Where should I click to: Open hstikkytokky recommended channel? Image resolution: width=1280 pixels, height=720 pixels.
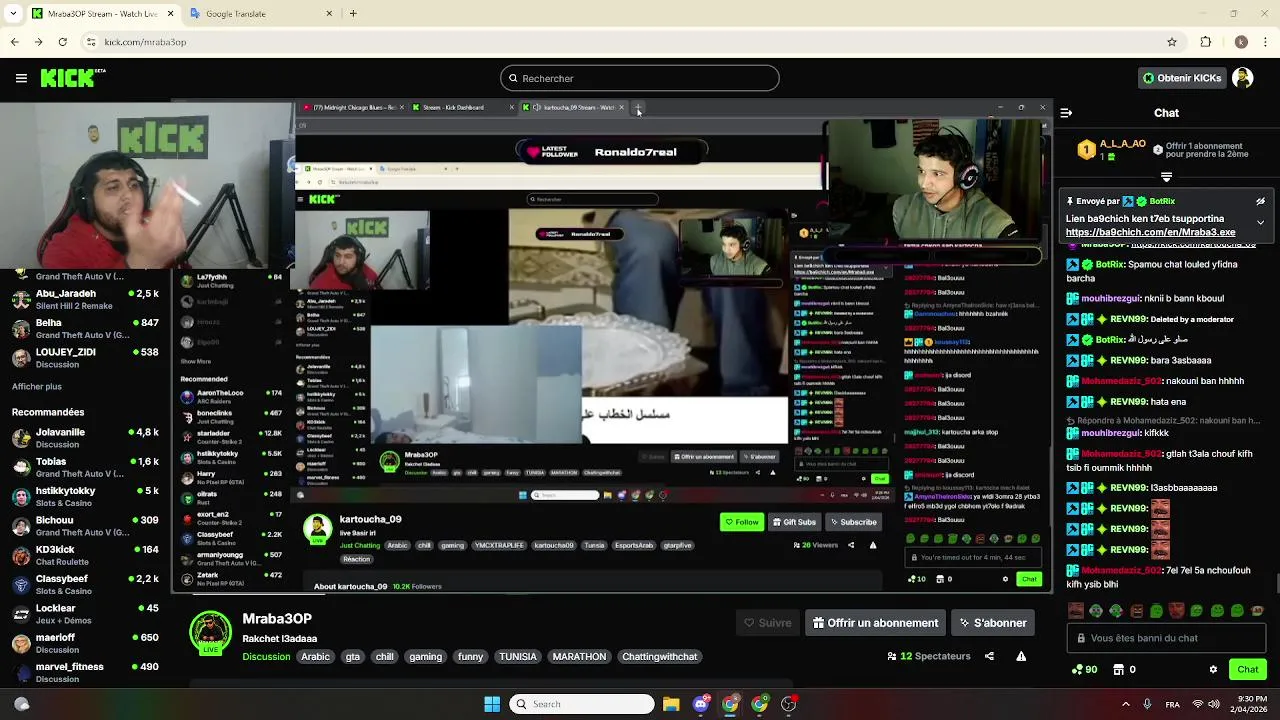pos(85,497)
